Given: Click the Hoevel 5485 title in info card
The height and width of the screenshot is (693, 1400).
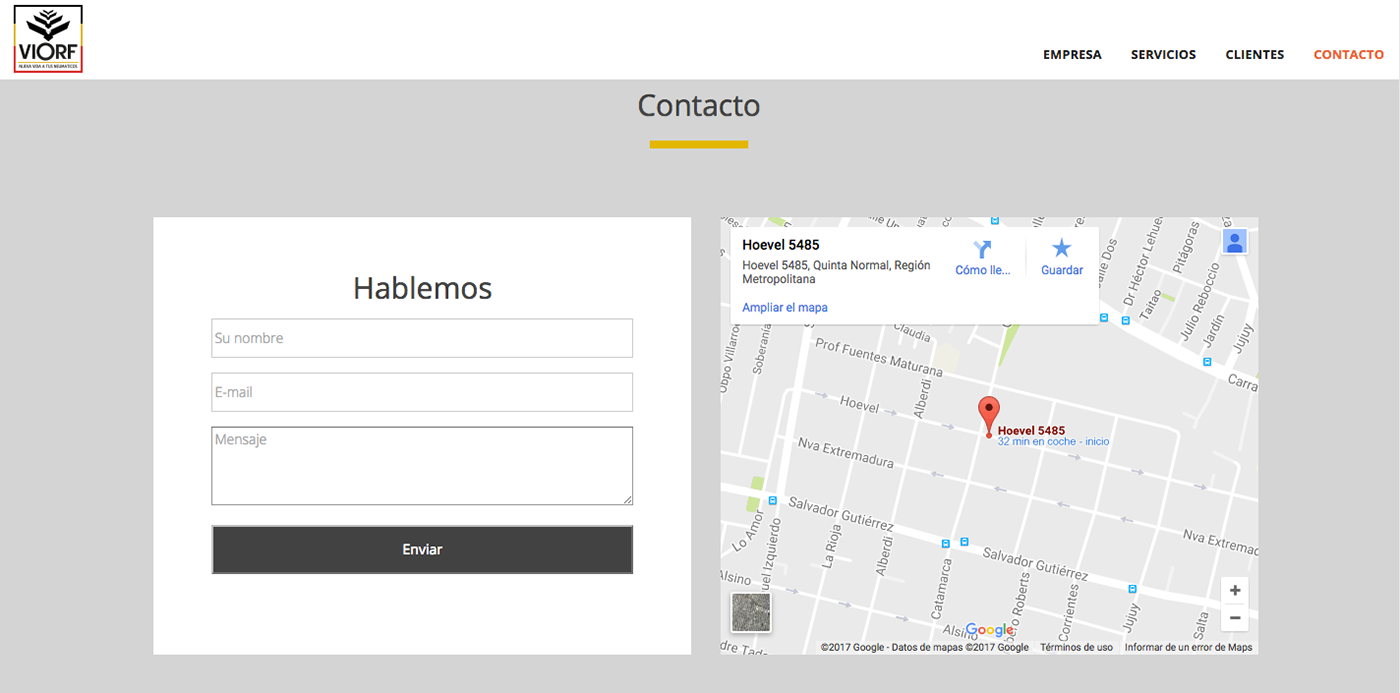Looking at the screenshot, I should (781, 245).
